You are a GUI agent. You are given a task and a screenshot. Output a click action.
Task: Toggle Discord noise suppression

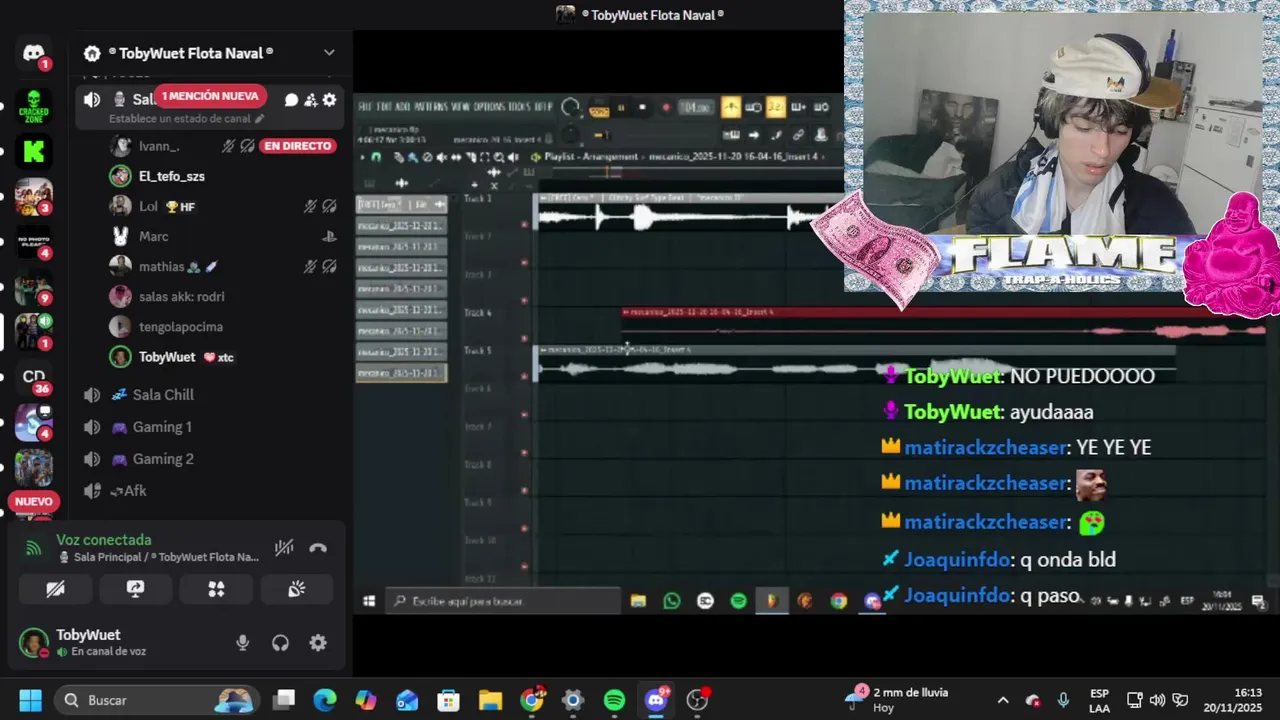(x=284, y=547)
